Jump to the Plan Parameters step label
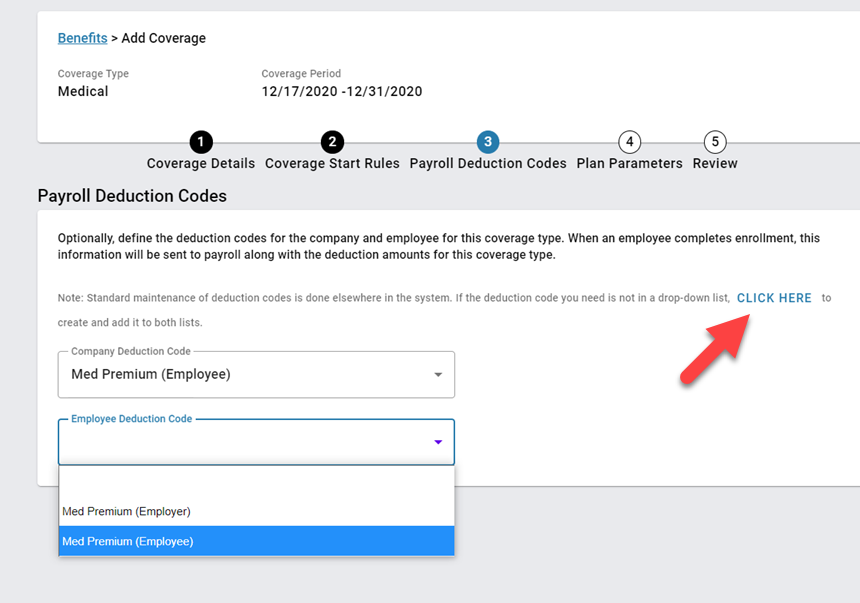 [x=629, y=164]
